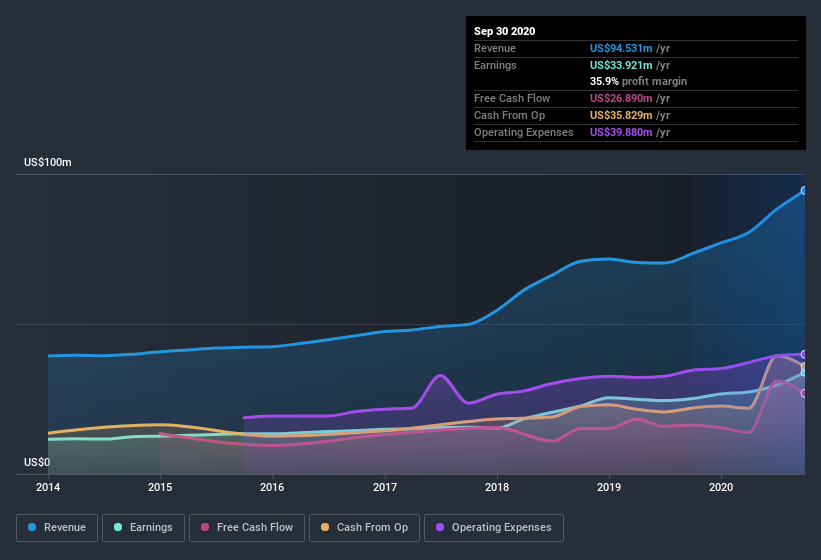821x560 pixels.
Task: Click the US$100m y-axis label
Action: 48,162
